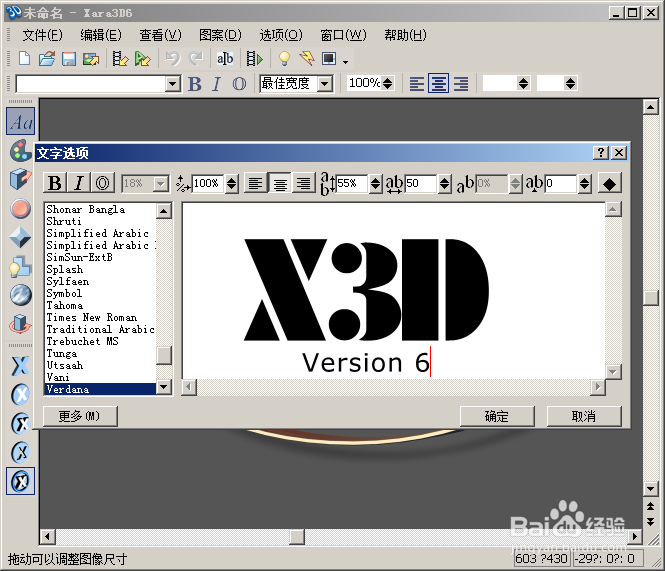Adjust the tracking spinner showing 50
665x571 pixels.
point(444,184)
